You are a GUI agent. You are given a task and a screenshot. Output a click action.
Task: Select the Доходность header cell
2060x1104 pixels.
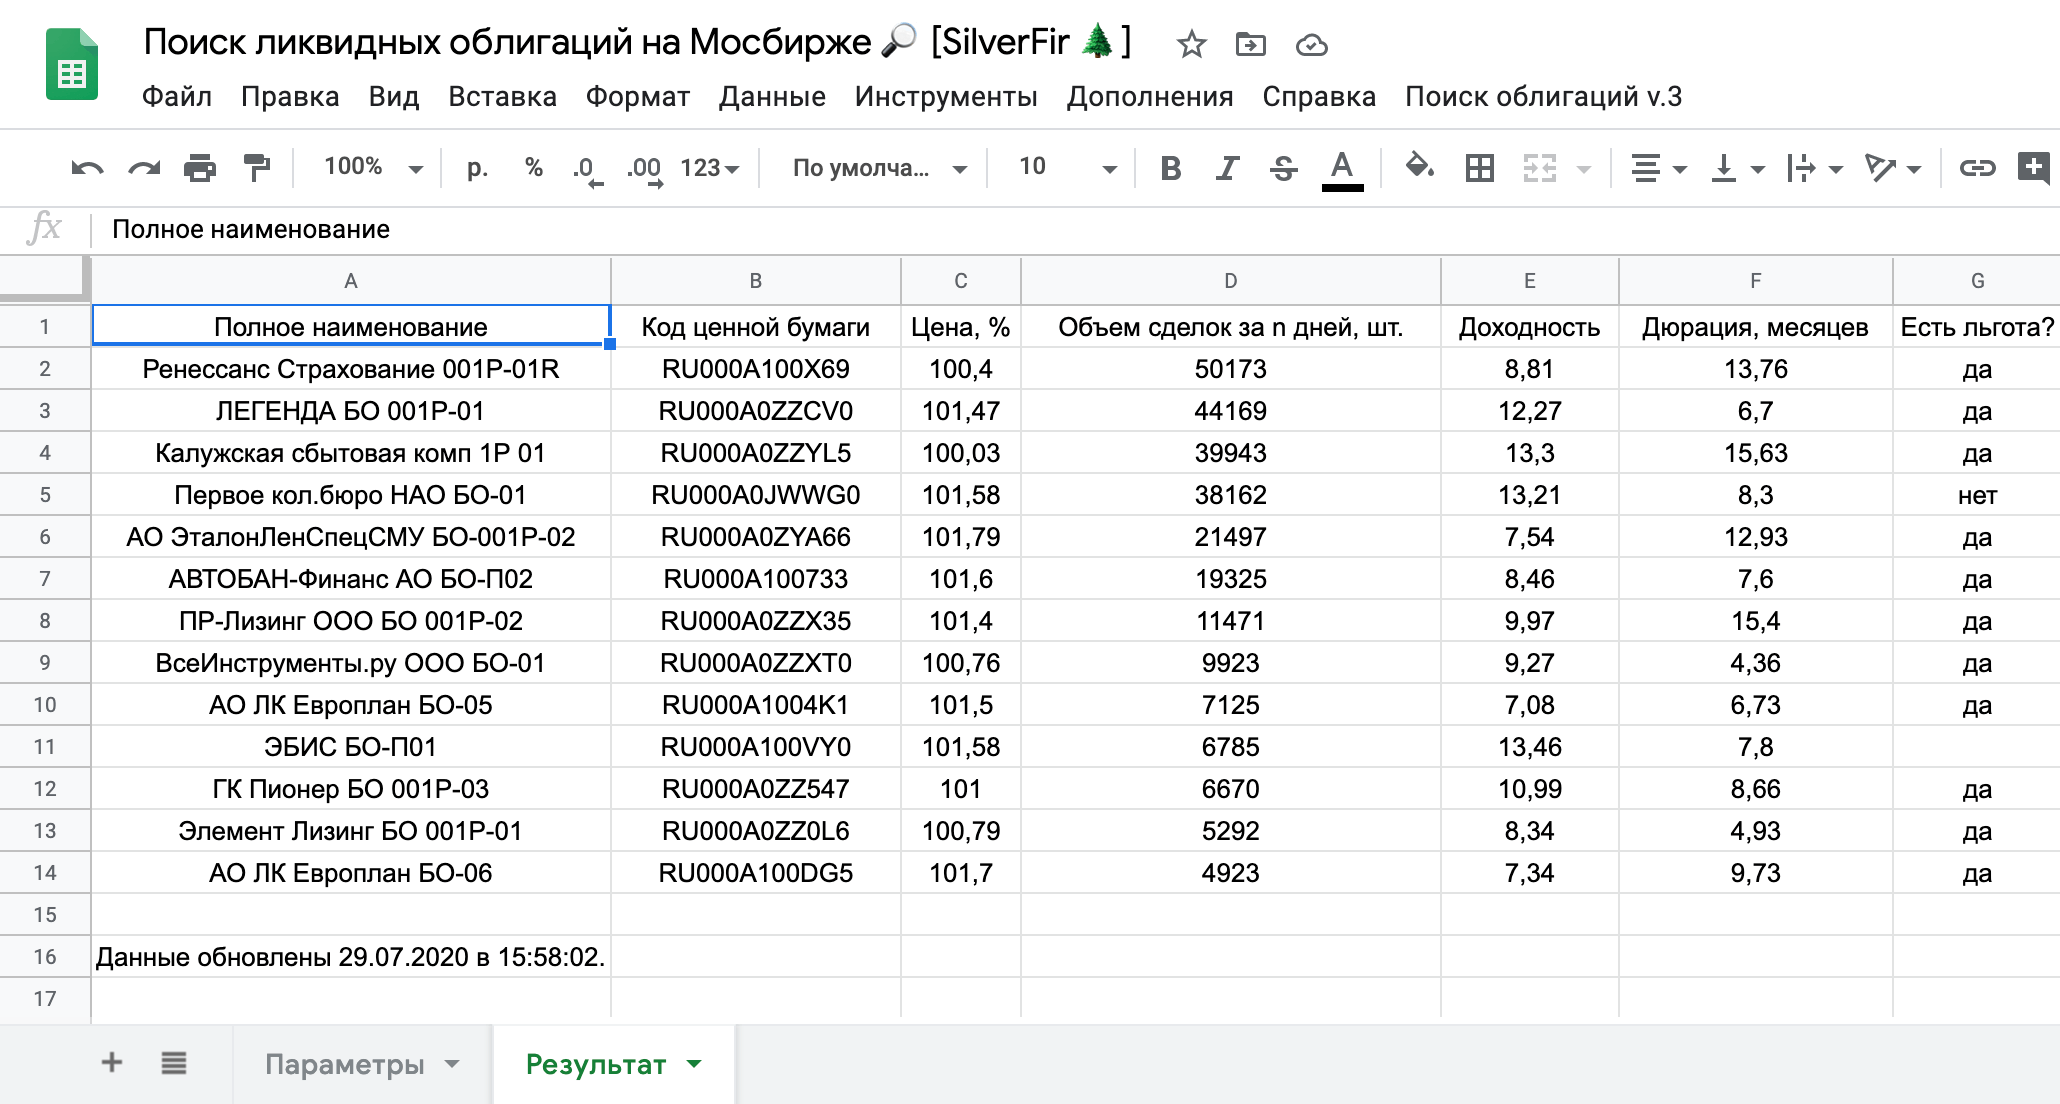click(x=1529, y=327)
